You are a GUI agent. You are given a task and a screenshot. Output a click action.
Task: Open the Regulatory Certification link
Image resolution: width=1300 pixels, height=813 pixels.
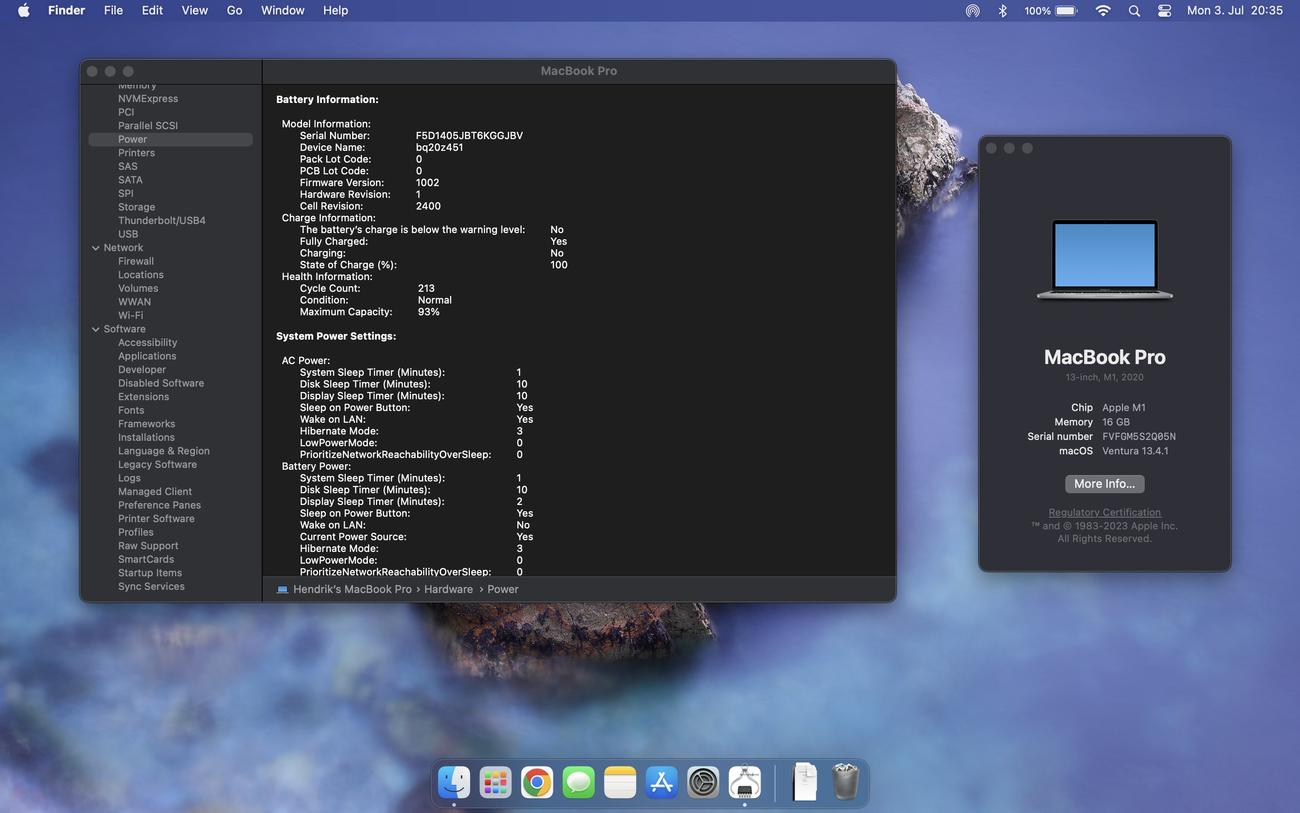pyautogui.click(x=1104, y=513)
